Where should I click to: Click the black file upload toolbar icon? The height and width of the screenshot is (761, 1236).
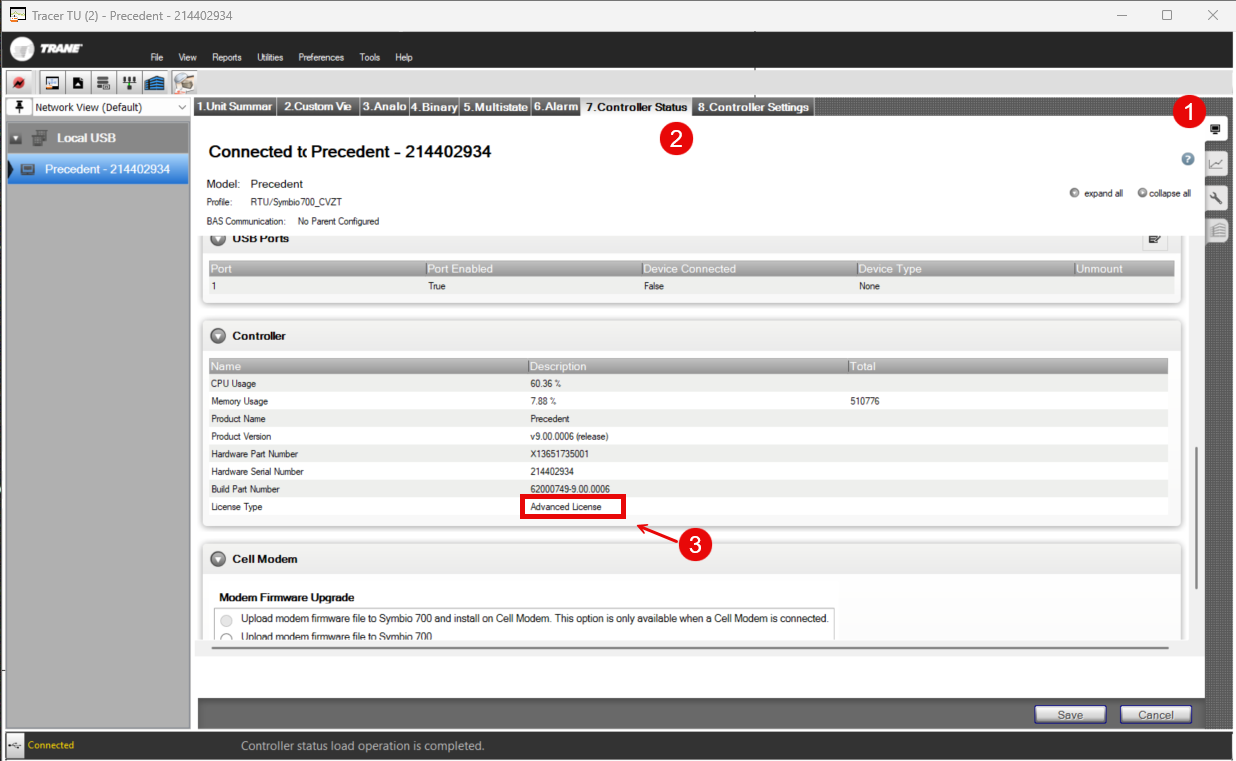point(78,82)
